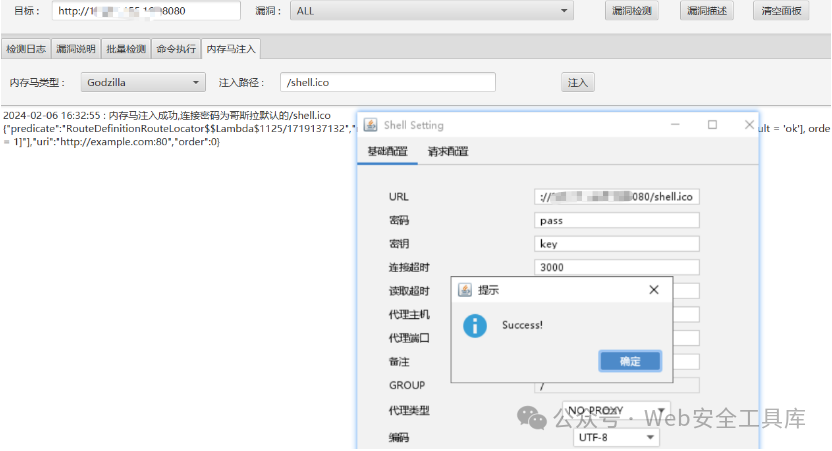Maximize the Shell Setting window

[x=713, y=125]
